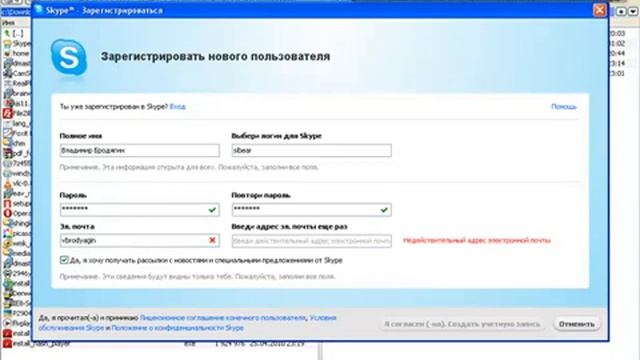This screenshot has width=640, height=360.
Task: Open the Помощь help link
Action: [564, 107]
